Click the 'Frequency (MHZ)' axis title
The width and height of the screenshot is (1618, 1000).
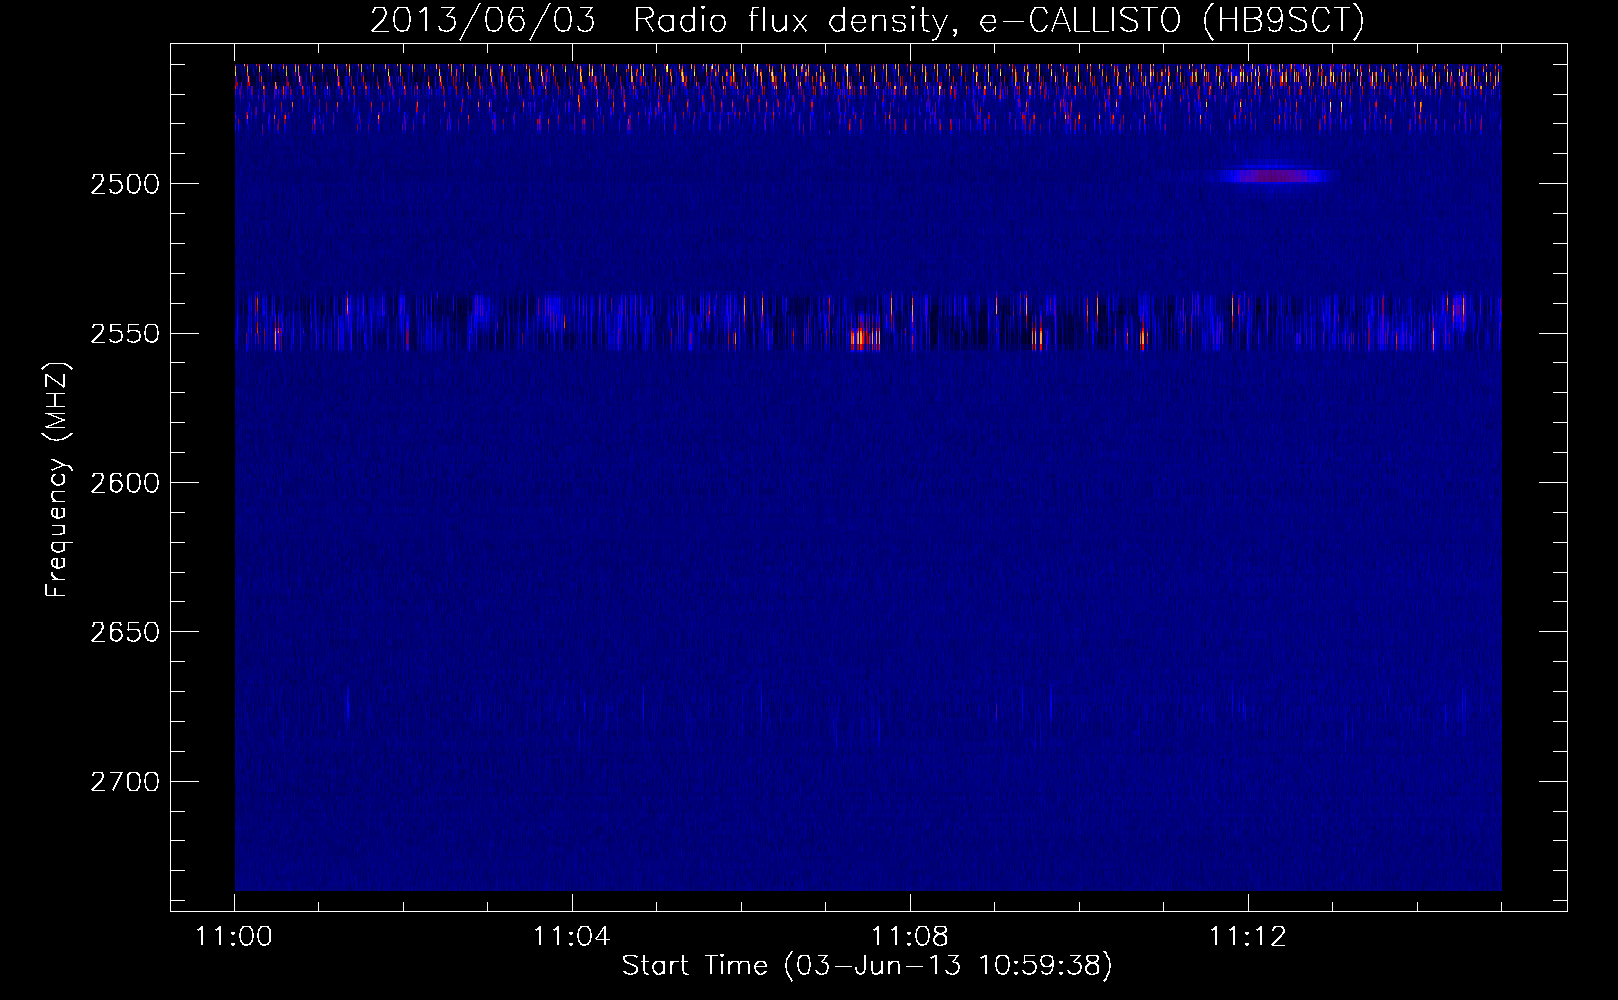57,480
